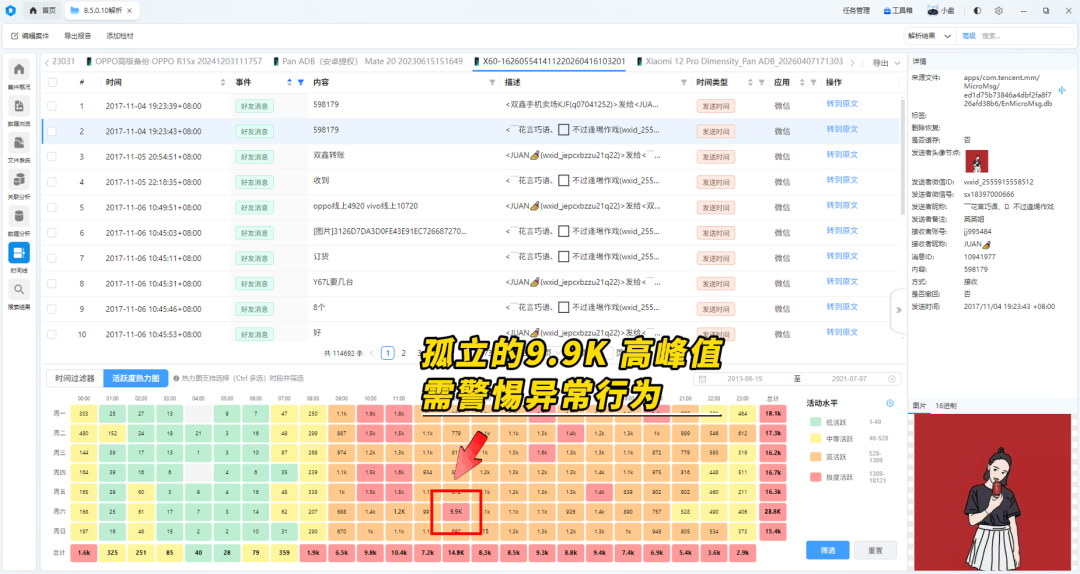Open the 数据分析 database sidebar icon
Viewport: 1080px width, 574px height.
pos(19,216)
